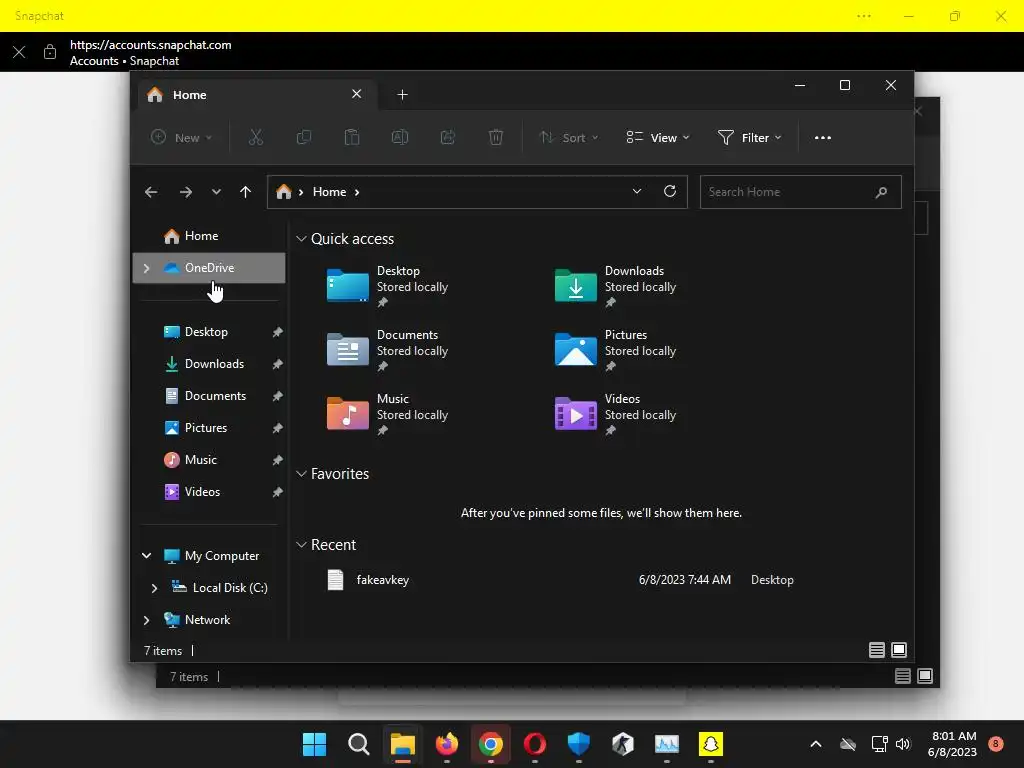Open Firefox from the taskbar
Screen dimensions: 1024x768
[x=447, y=744]
